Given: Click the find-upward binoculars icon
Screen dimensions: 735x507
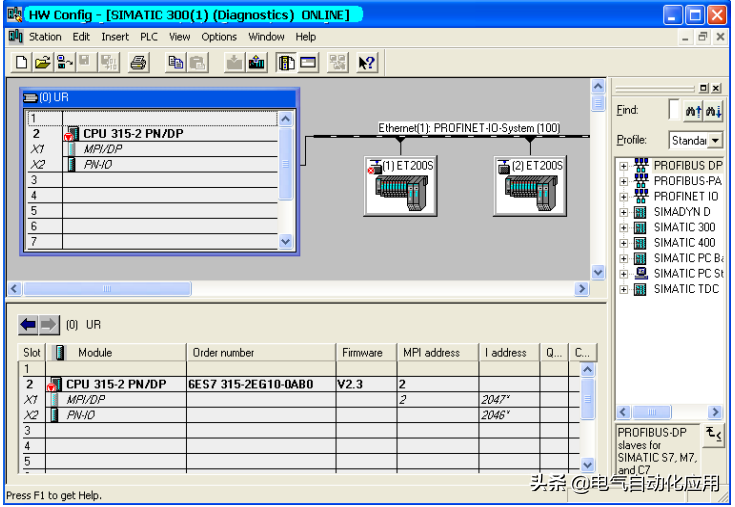Looking at the screenshot, I should (694, 110).
